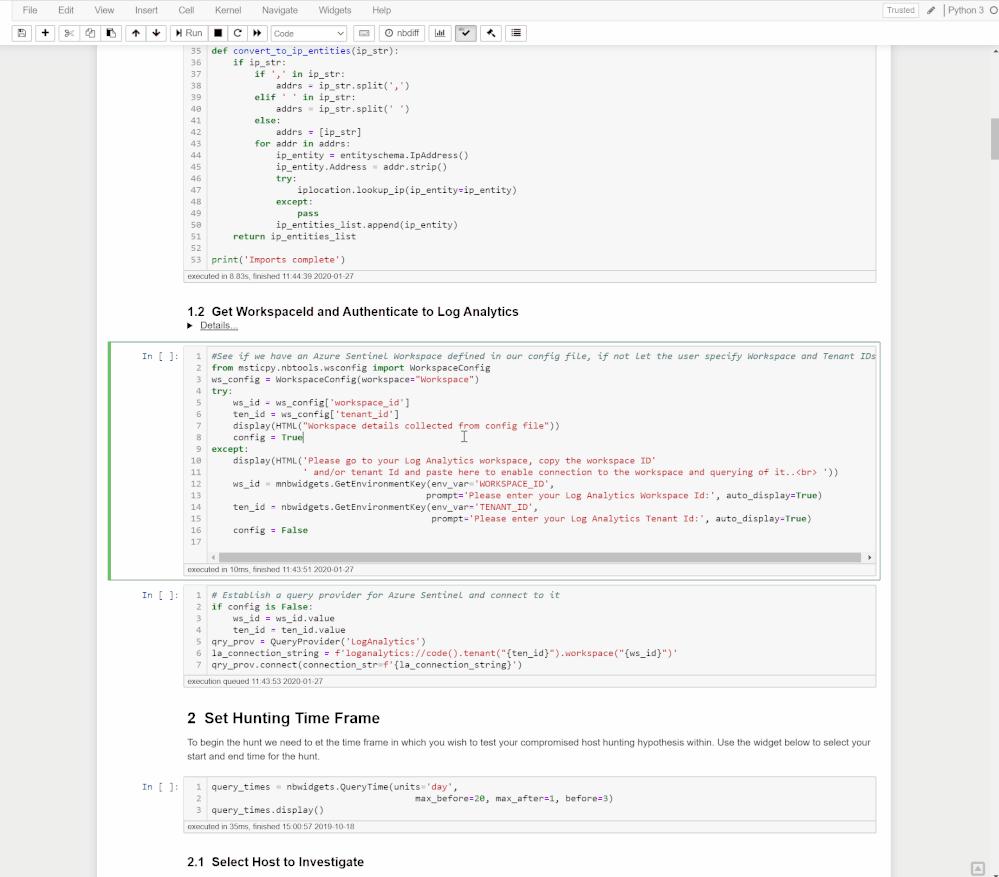Image resolution: width=999 pixels, height=877 pixels.
Task: Click 'executed in 10ms' timing status
Action: tap(270, 569)
